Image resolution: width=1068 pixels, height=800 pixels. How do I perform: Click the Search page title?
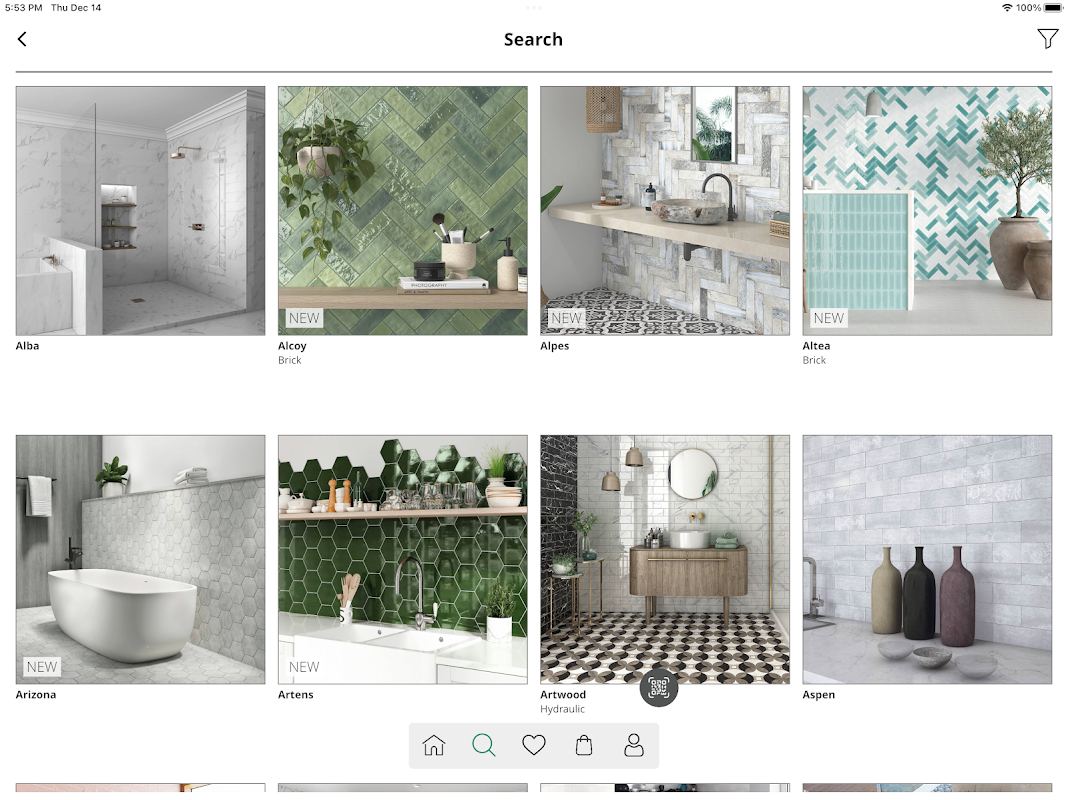tap(533, 39)
